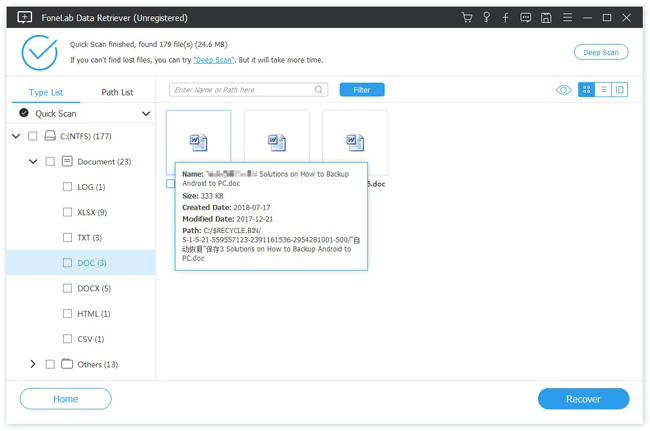This screenshot has width=650, height=431.
Task: Tick the first file's checkbox
Action: 170,184
